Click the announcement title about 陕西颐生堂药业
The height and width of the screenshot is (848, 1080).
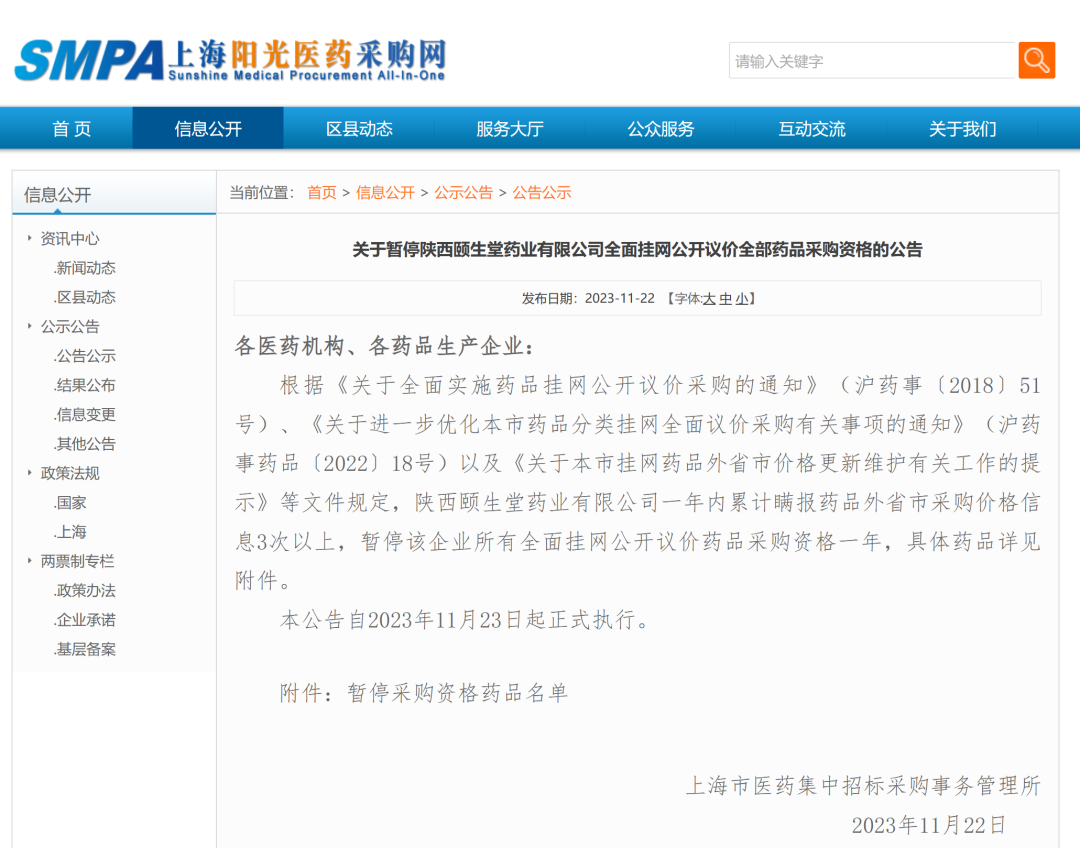coord(637,249)
